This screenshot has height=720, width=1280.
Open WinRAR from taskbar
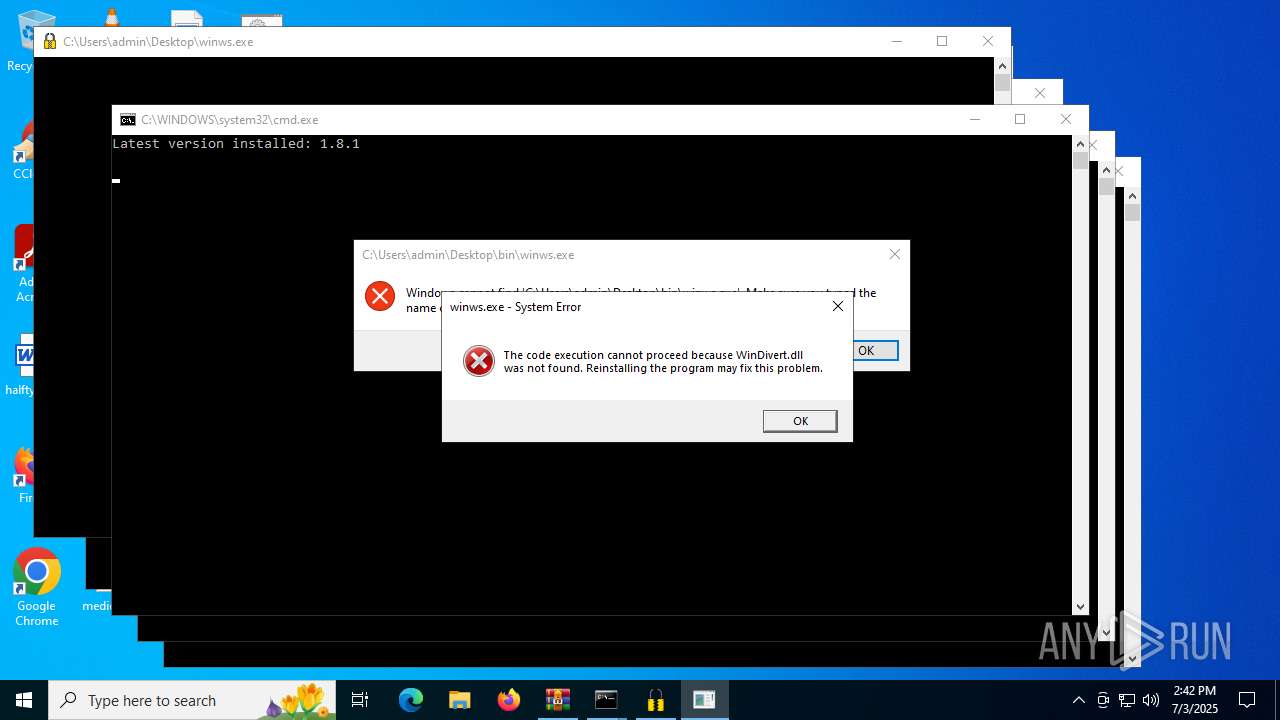[x=558, y=700]
